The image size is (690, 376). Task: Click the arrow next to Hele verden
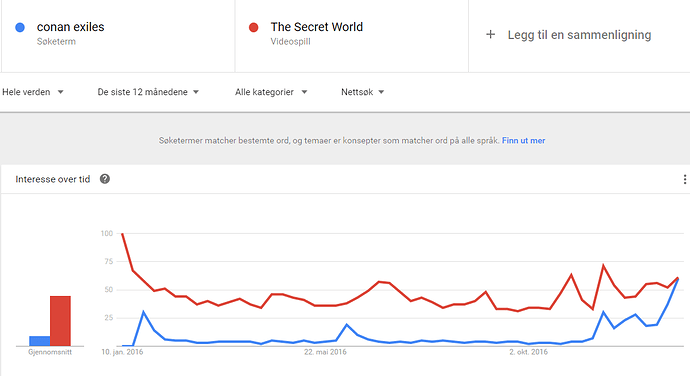[x=60, y=92]
